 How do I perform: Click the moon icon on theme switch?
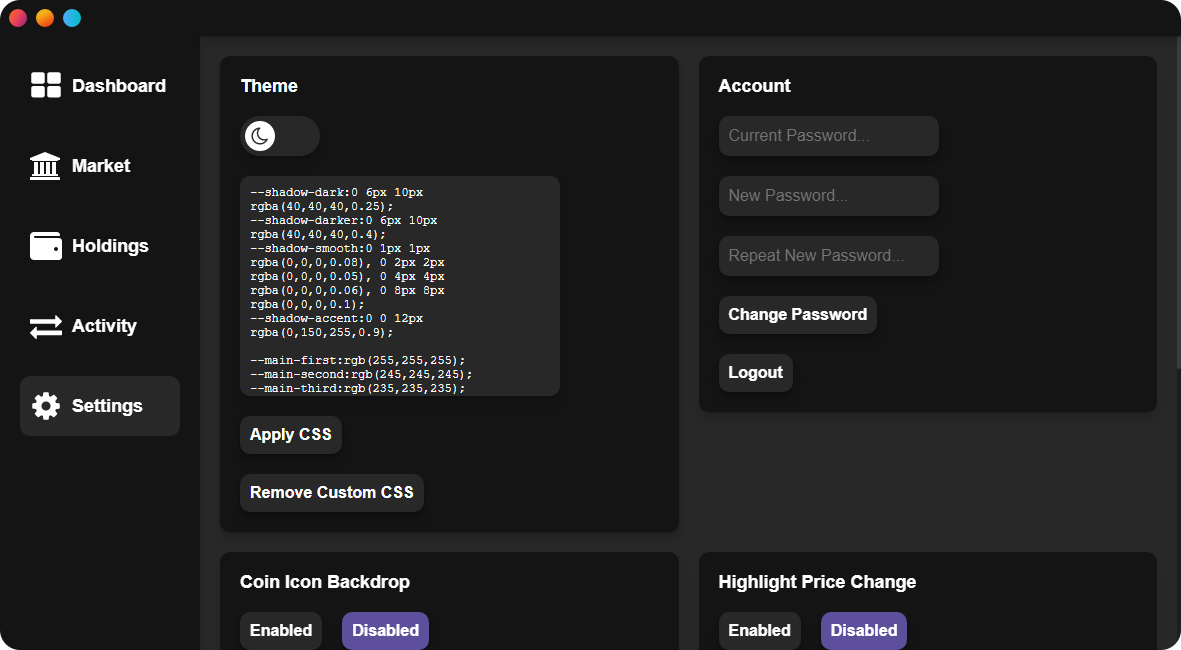point(261,136)
